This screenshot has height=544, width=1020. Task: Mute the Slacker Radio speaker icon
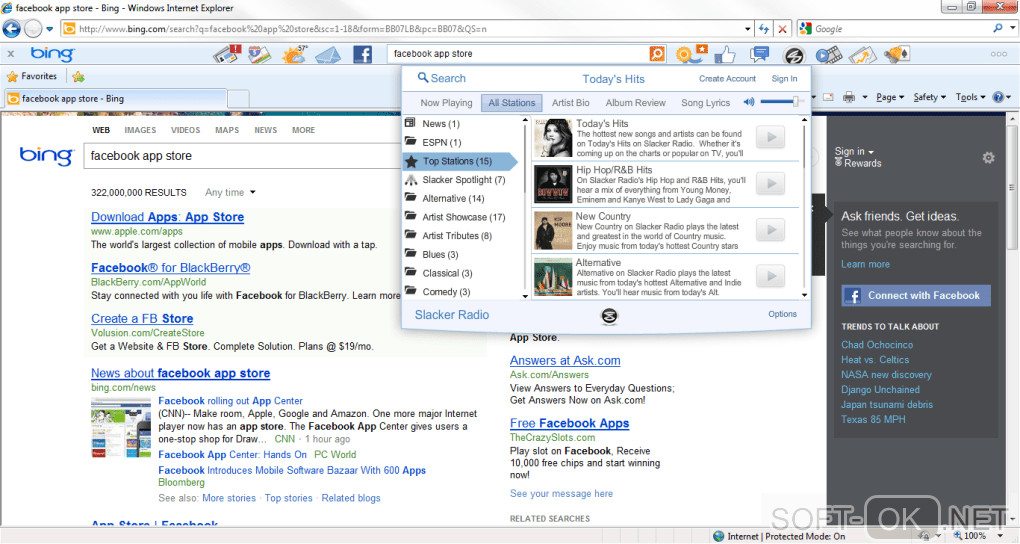pyautogui.click(x=749, y=102)
